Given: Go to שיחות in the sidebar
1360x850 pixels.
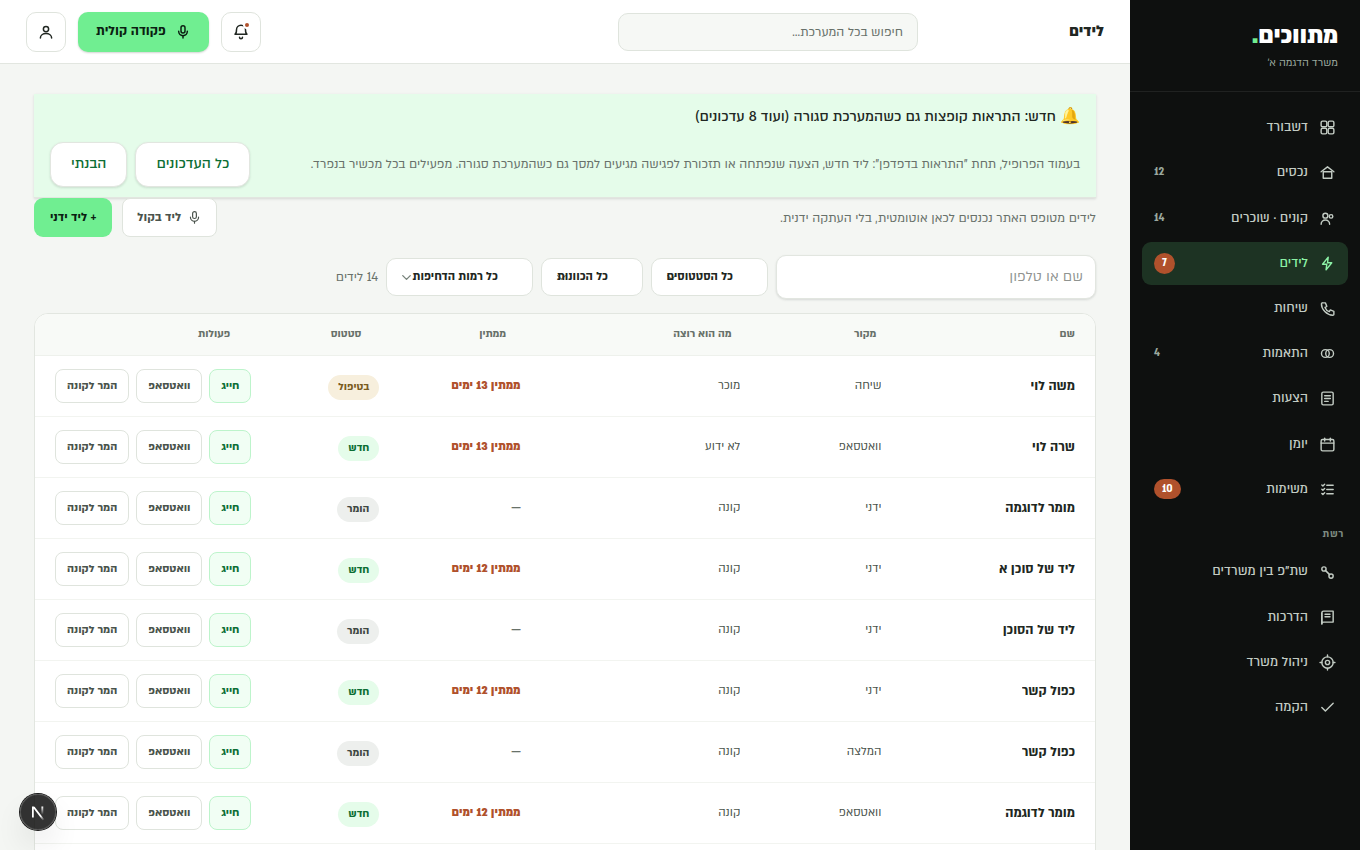Looking at the screenshot, I should pos(1245,309).
